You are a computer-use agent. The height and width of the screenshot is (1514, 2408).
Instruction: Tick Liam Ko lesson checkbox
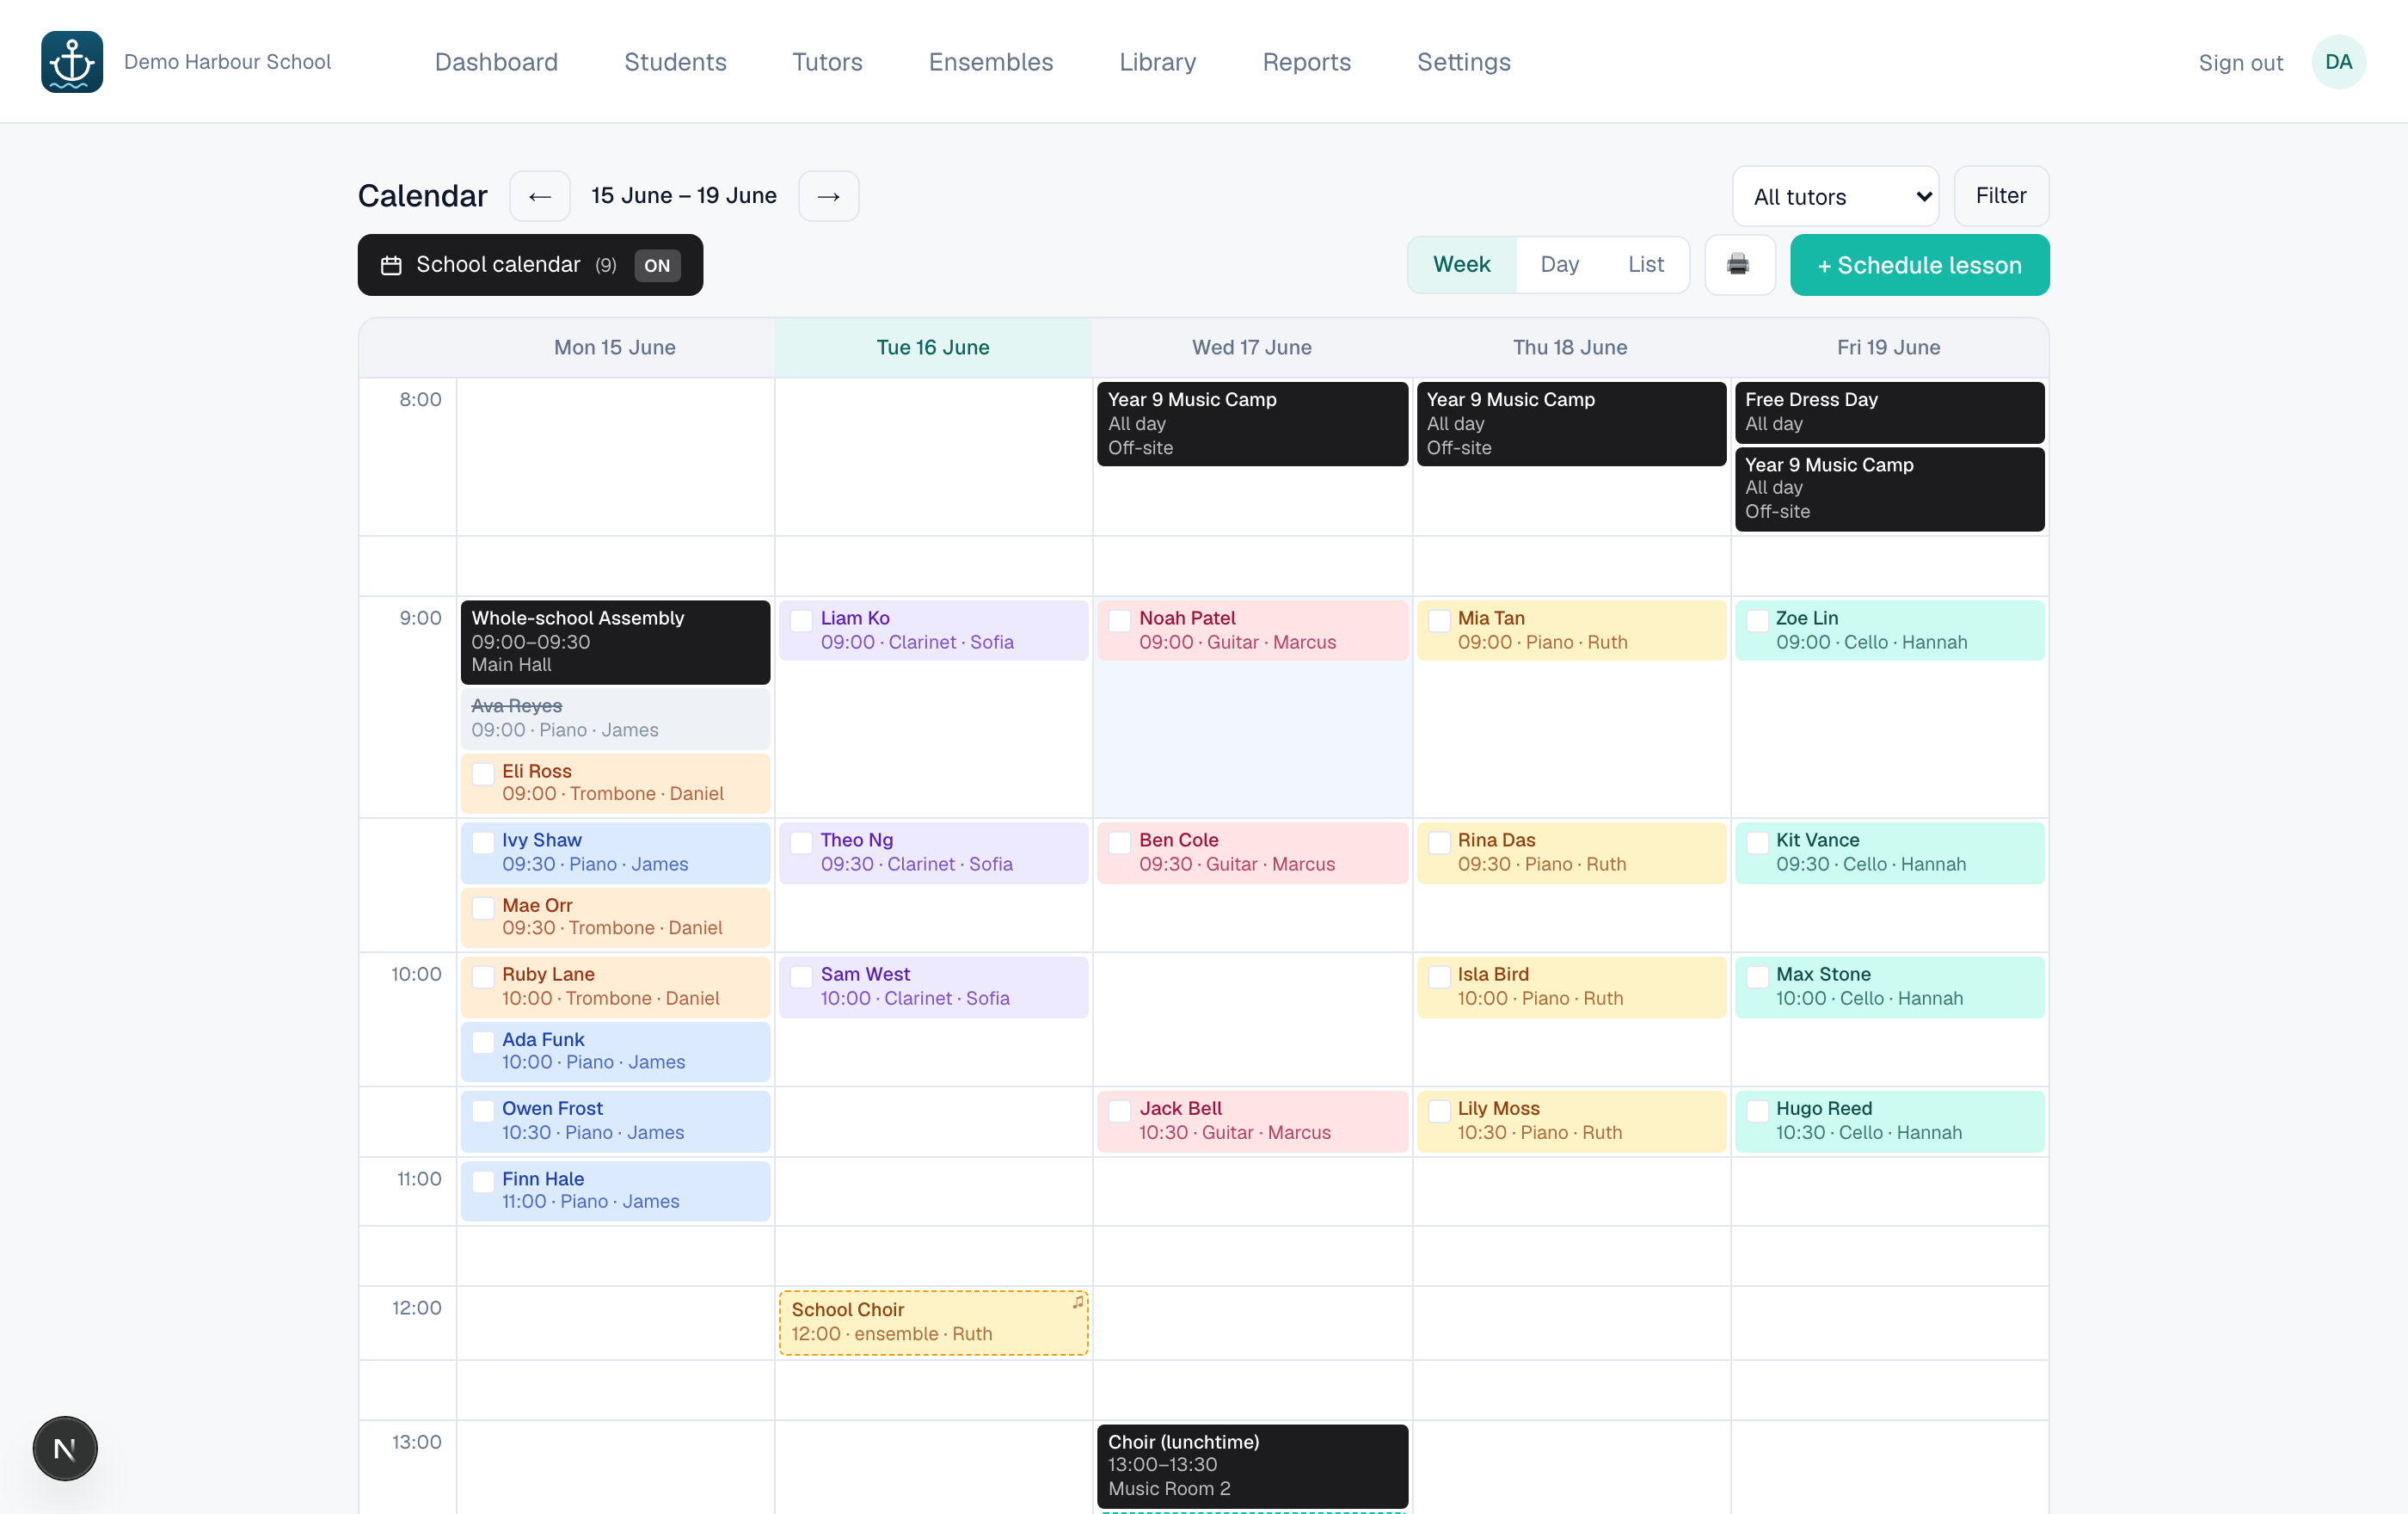pos(801,620)
